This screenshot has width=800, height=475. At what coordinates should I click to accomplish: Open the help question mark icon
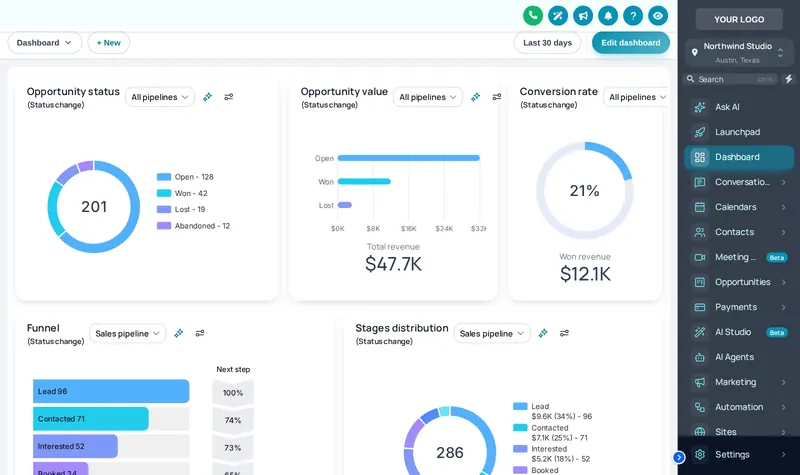[x=633, y=16]
